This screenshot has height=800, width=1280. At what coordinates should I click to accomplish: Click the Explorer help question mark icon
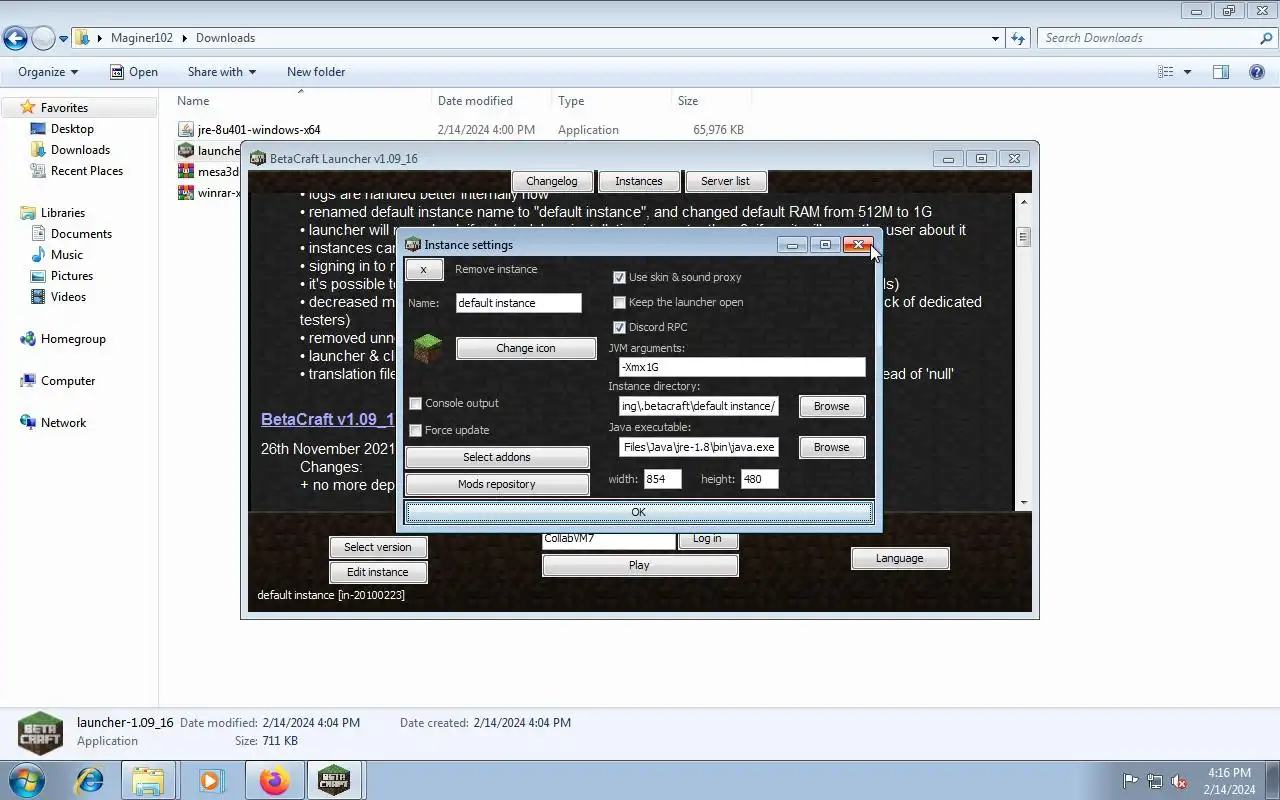[1257, 72]
